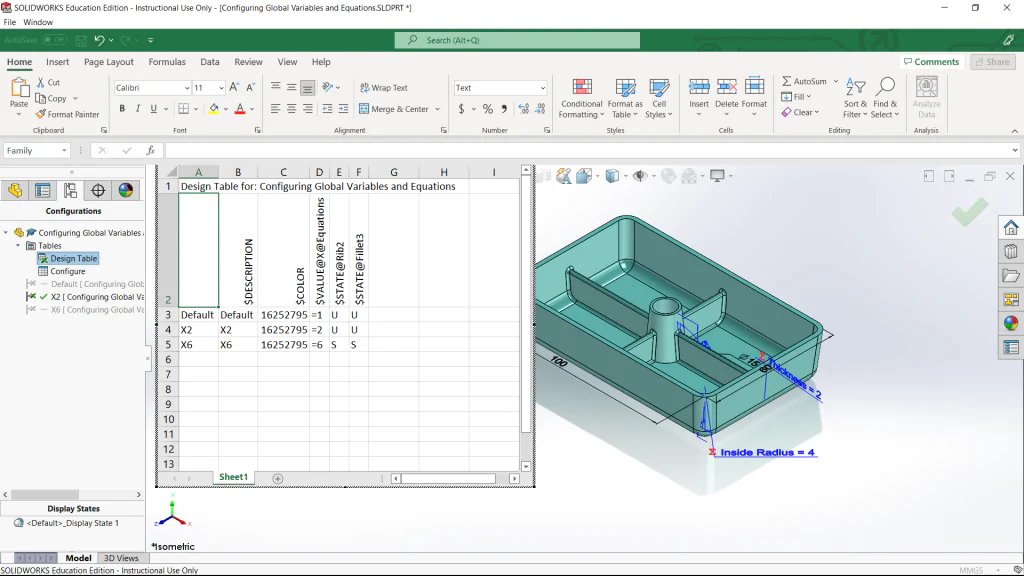1024x576 pixels.
Task: Toggle the AutoSave switch
Action: 55,40
